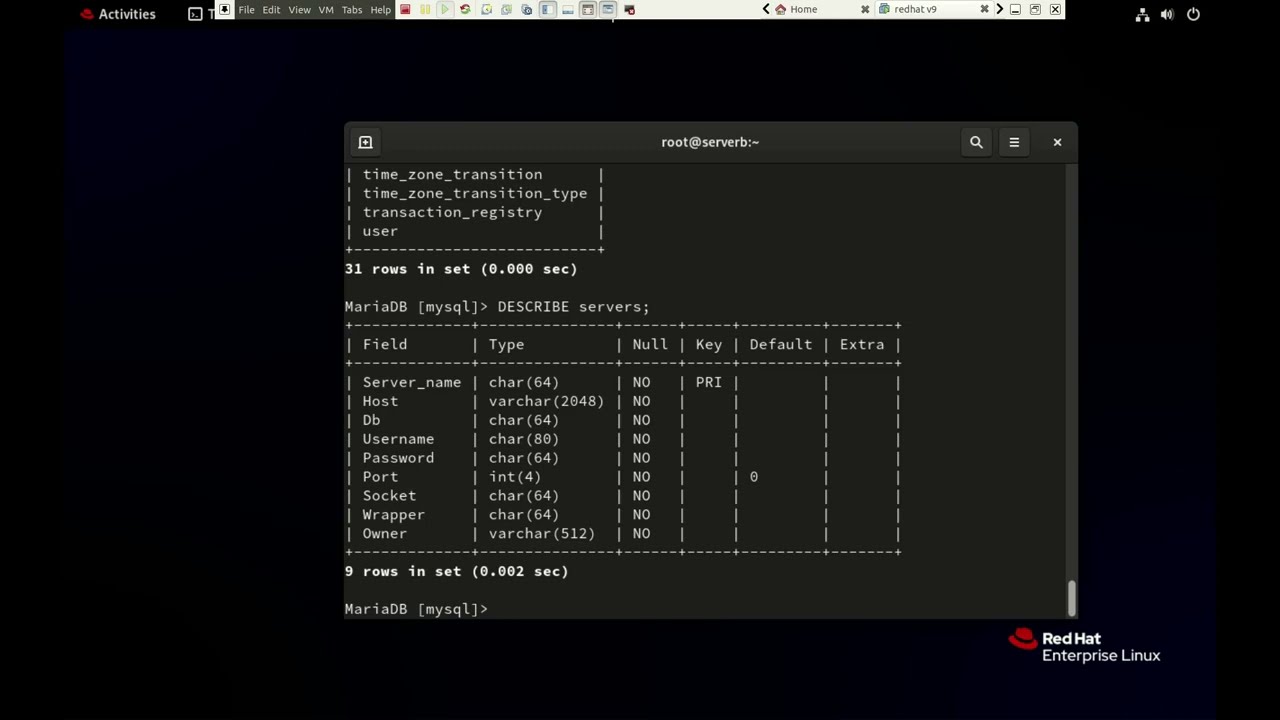Click the Socket field text
The width and height of the screenshot is (1280, 720).
click(389, 496)
